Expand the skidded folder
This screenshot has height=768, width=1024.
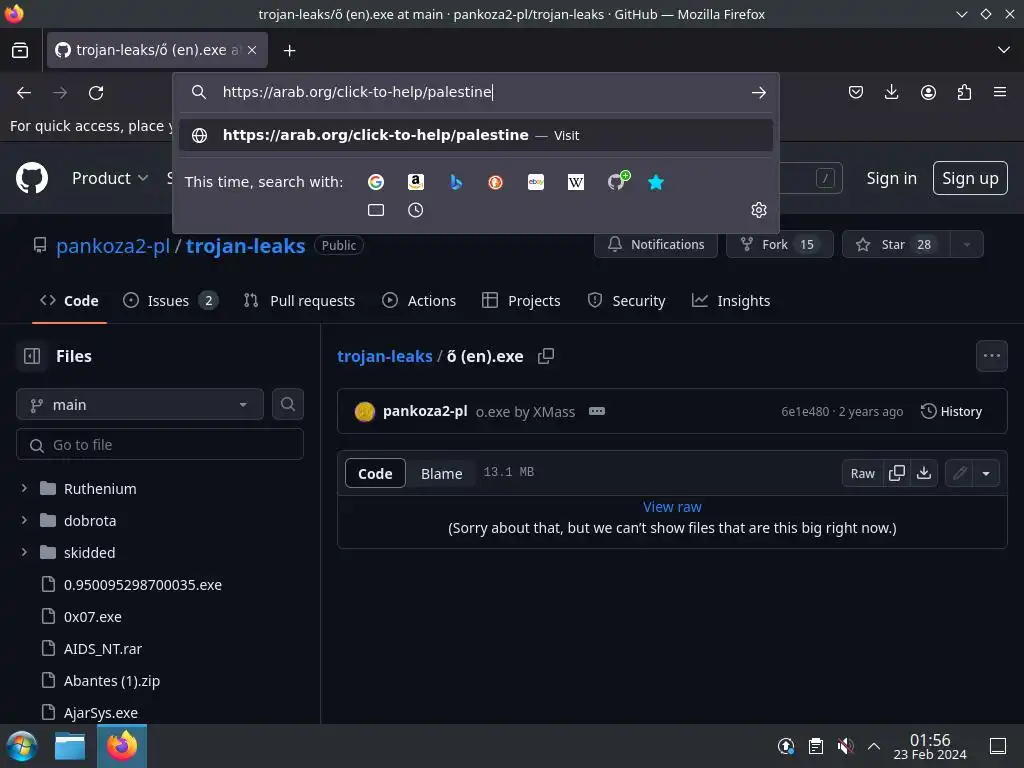point(24,552)
